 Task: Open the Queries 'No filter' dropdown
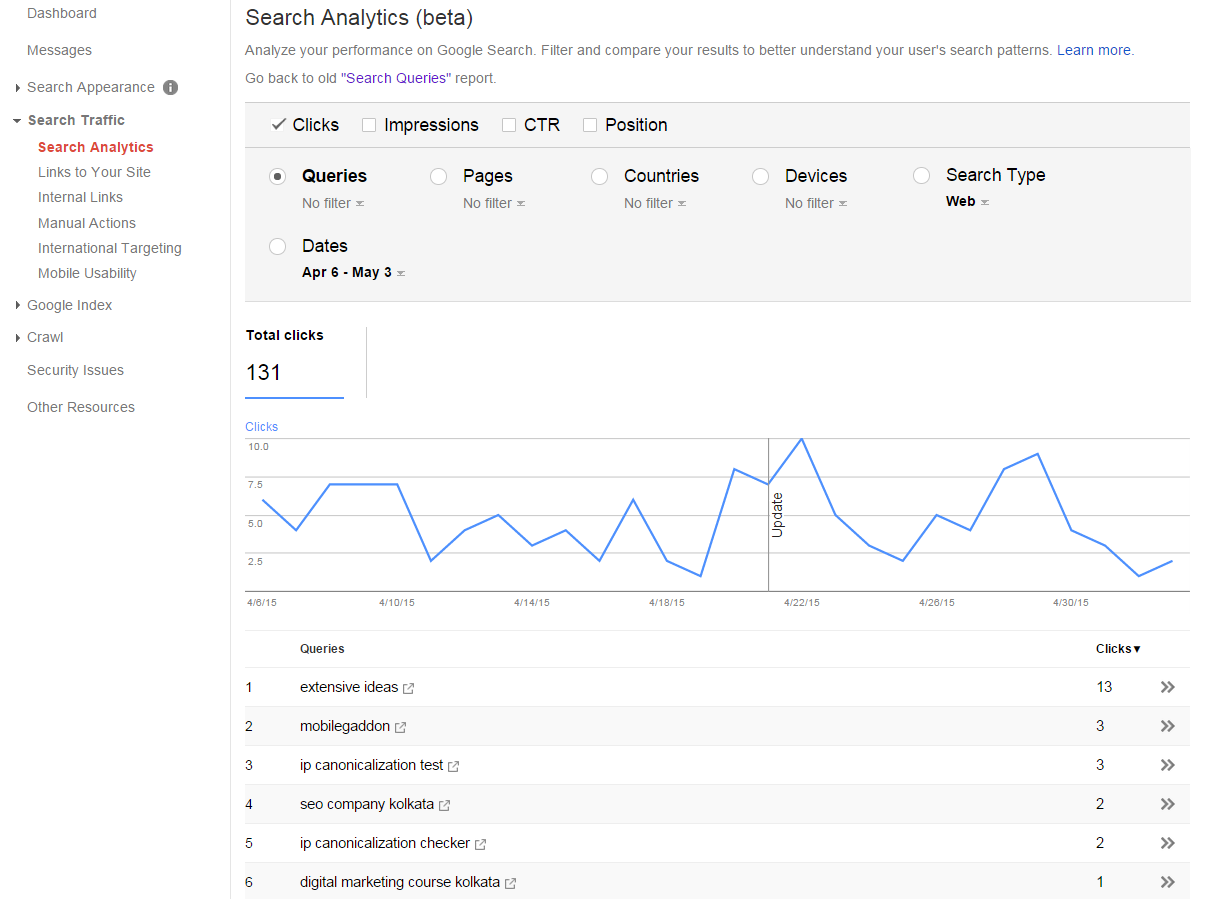click(333, 203)
